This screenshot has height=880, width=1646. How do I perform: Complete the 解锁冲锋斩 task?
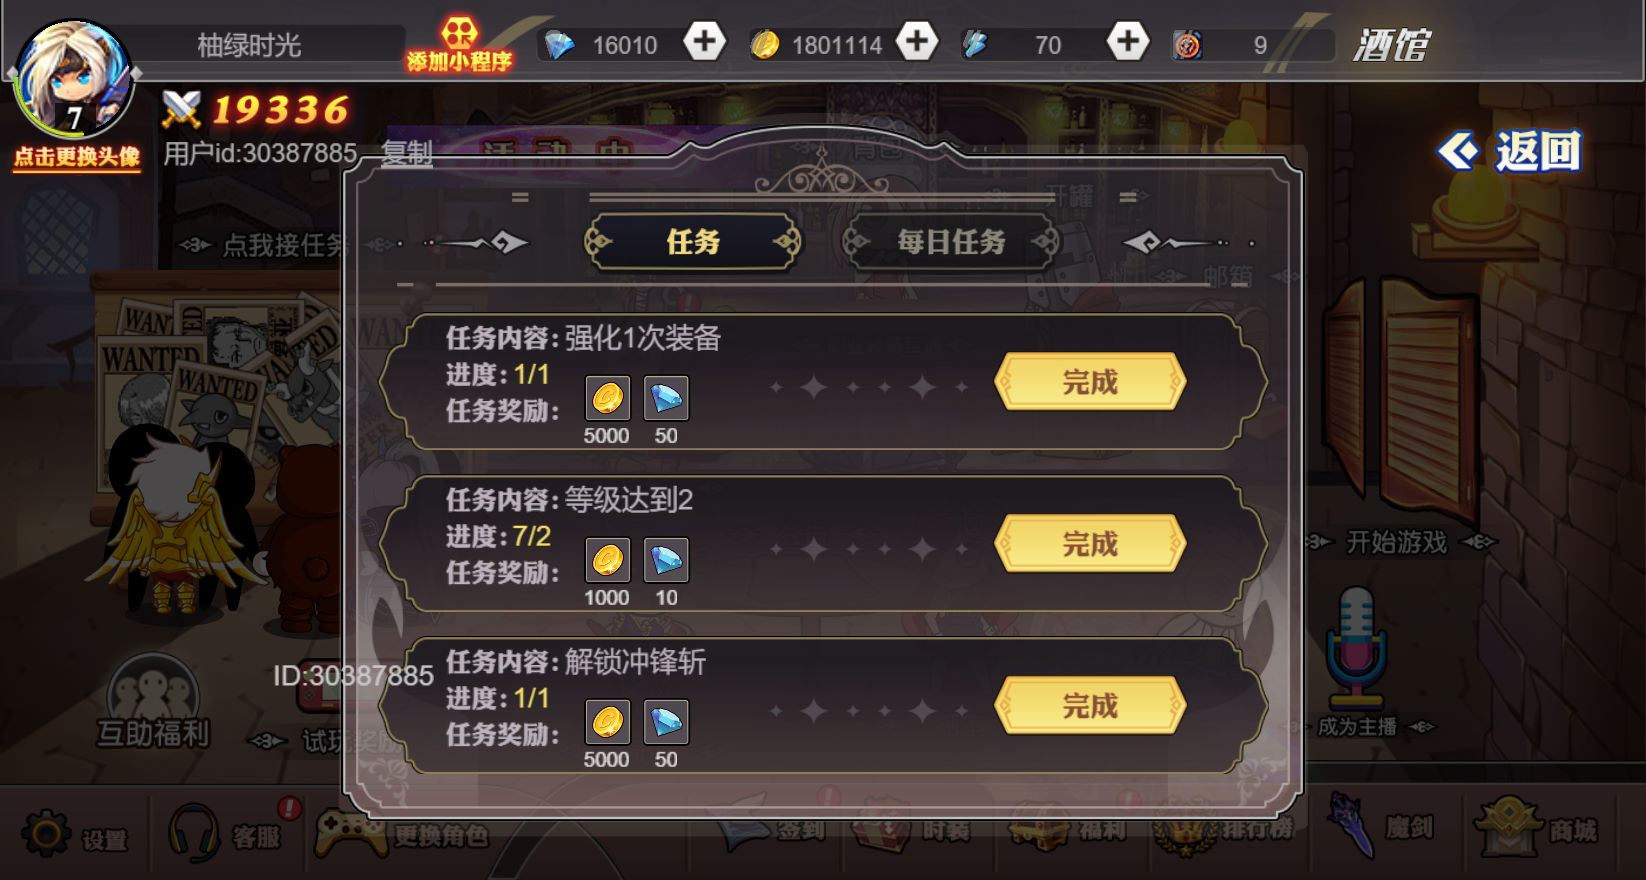[1090, 705]
